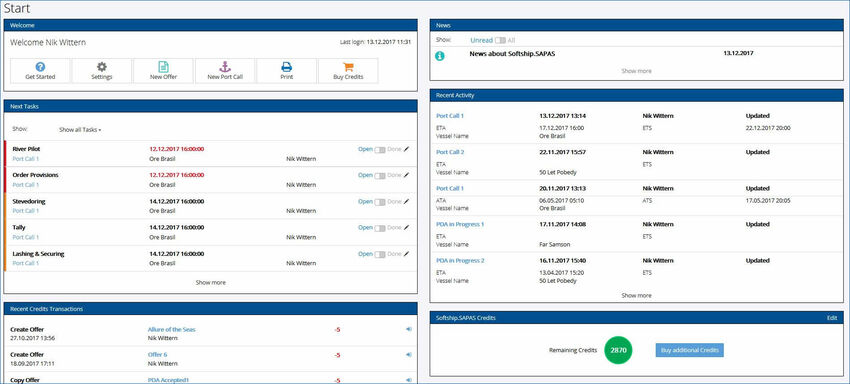
Task: Create a New Offer document
Action: pos(163,71)
